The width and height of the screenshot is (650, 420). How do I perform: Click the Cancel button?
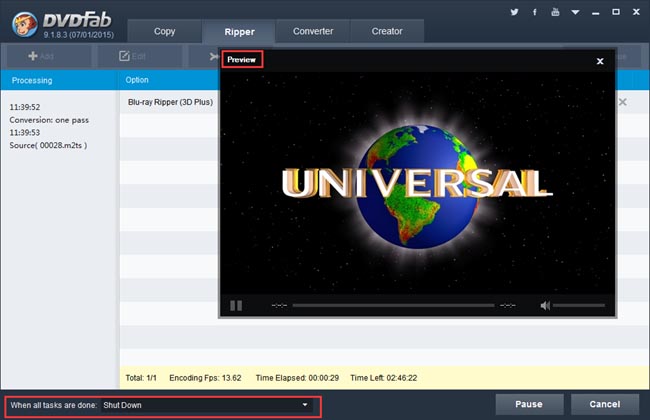tap(605, 404)
